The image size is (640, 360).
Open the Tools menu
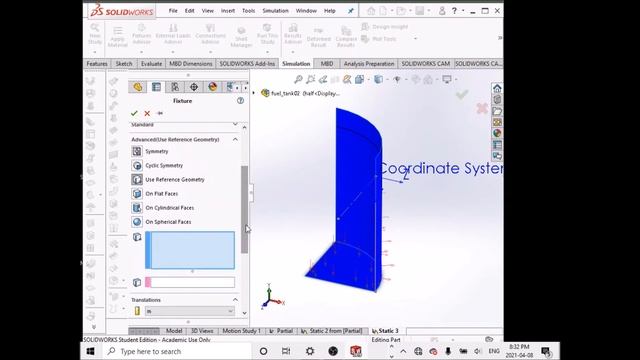click(248, 11)
